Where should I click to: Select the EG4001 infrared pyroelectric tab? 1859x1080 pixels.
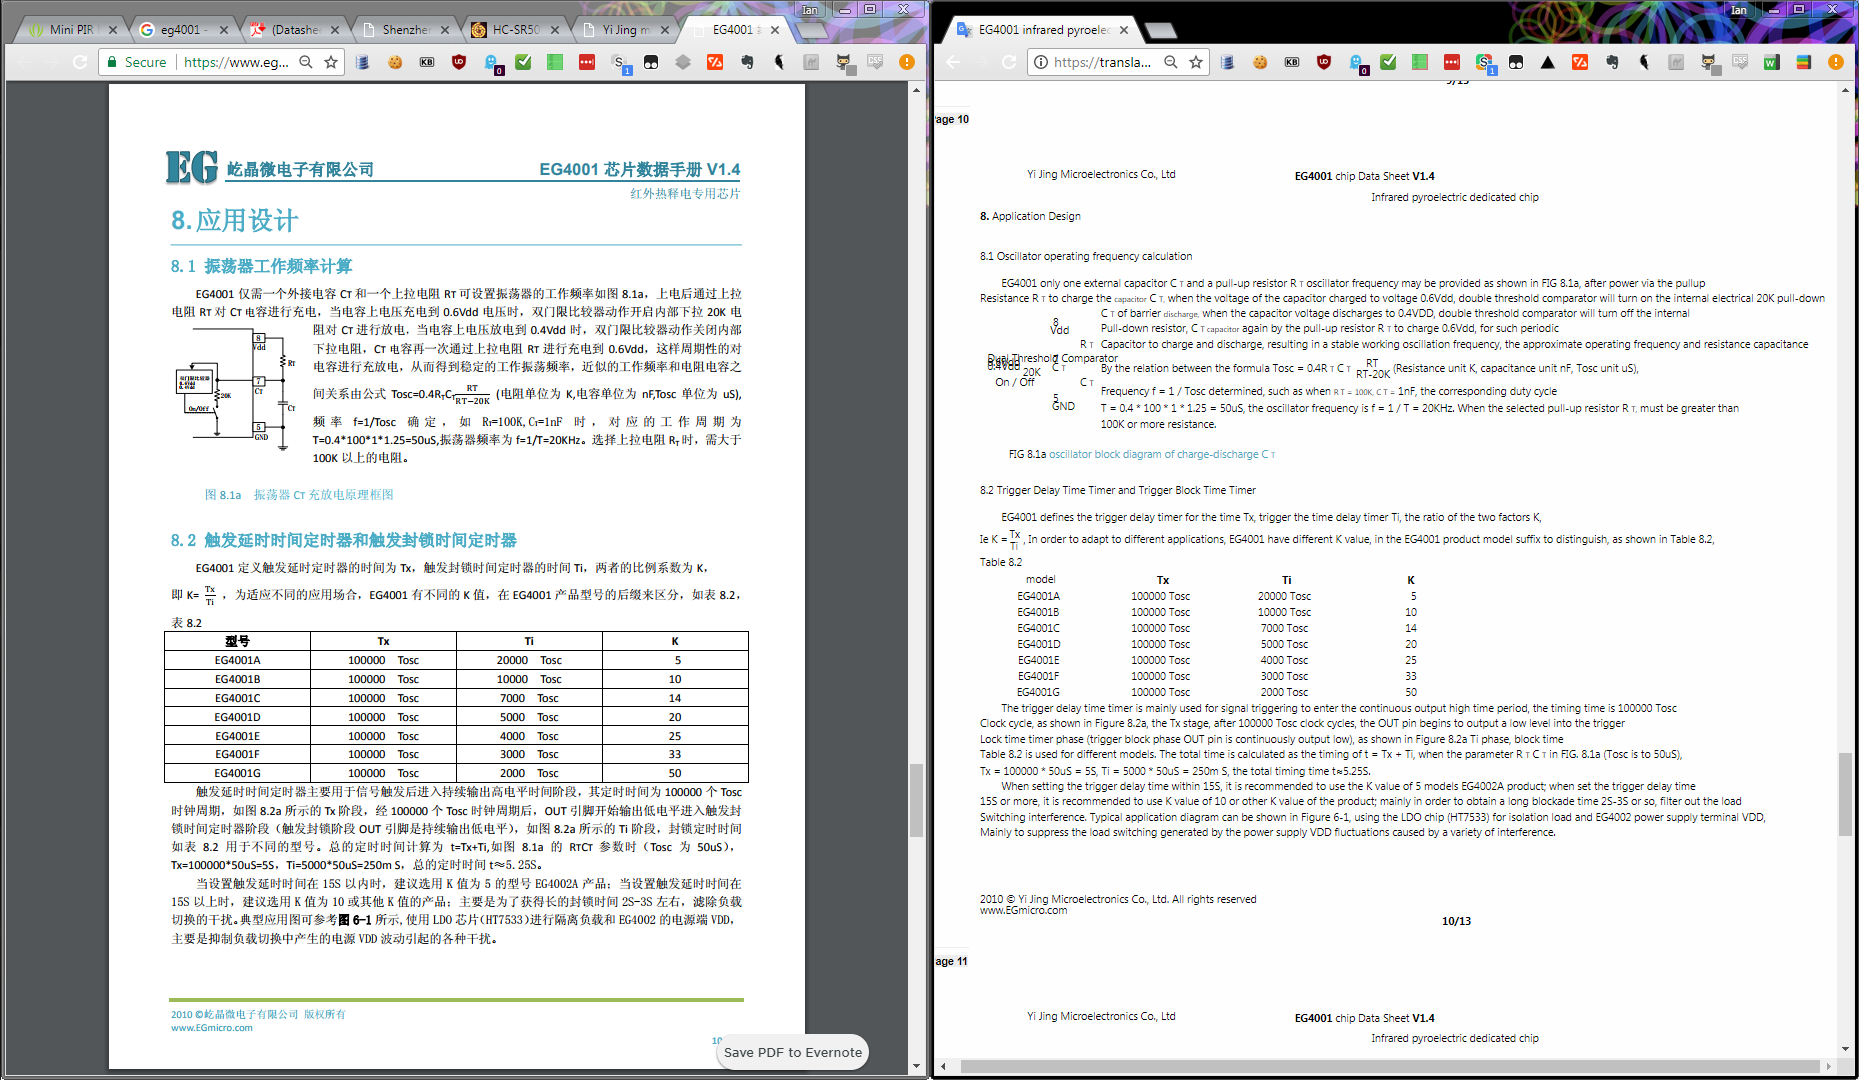pos(1043,30)
